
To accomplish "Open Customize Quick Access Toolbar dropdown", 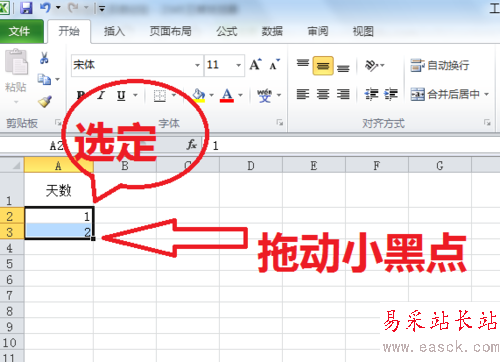I will click(x=102, y=9).
